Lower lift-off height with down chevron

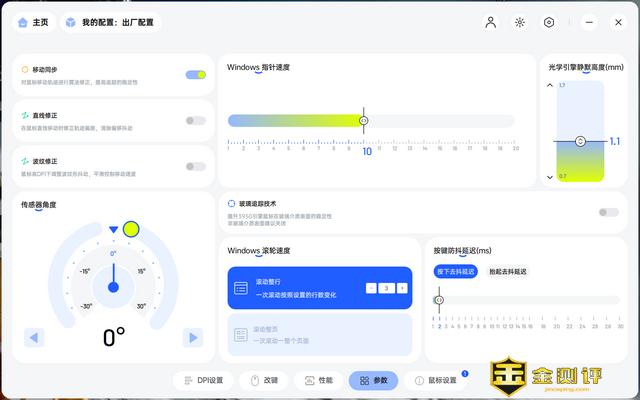(549, 177)
